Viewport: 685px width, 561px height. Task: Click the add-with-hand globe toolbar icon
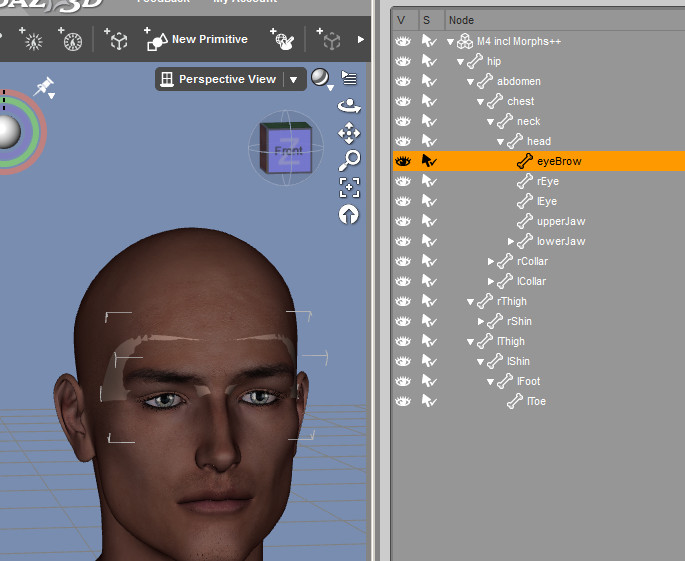[x=282, y=39]
